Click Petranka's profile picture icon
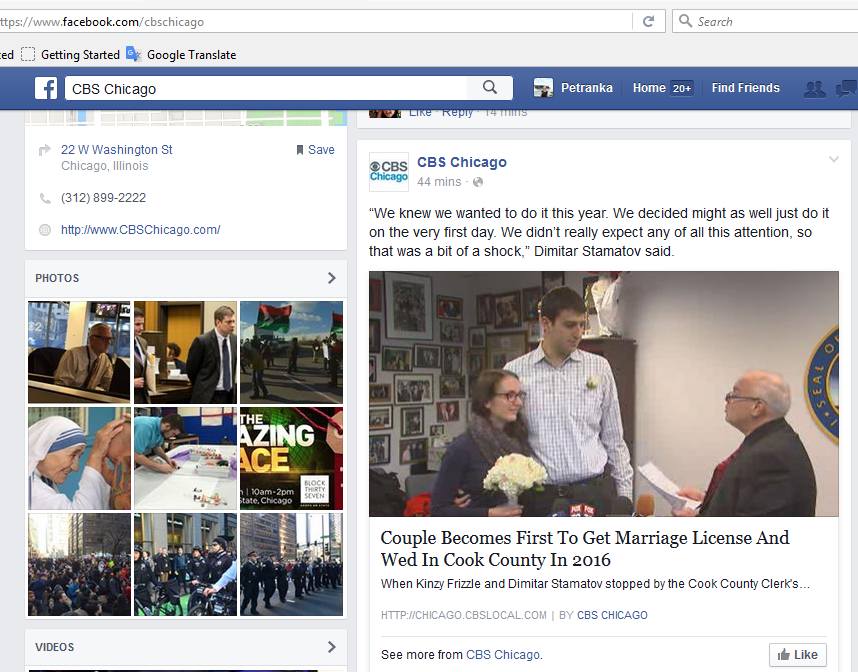Viewport: 858px width, 672px height. [543, 88]
